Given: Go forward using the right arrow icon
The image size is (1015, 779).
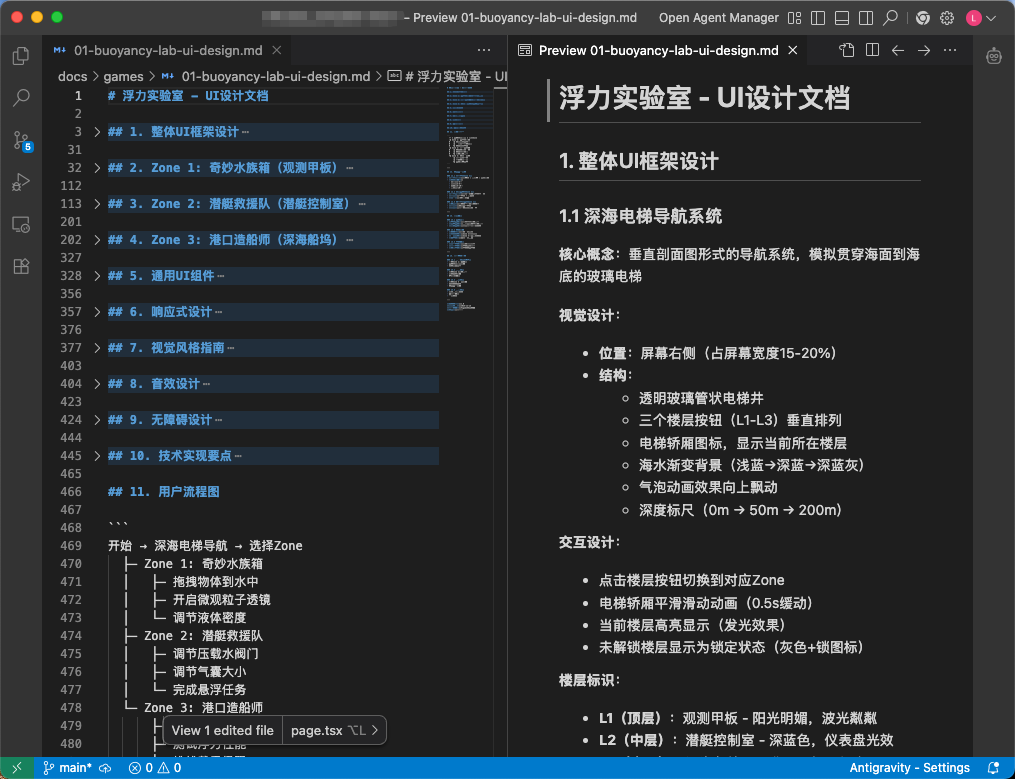Looking at the screenshot, I should [924, 50].
